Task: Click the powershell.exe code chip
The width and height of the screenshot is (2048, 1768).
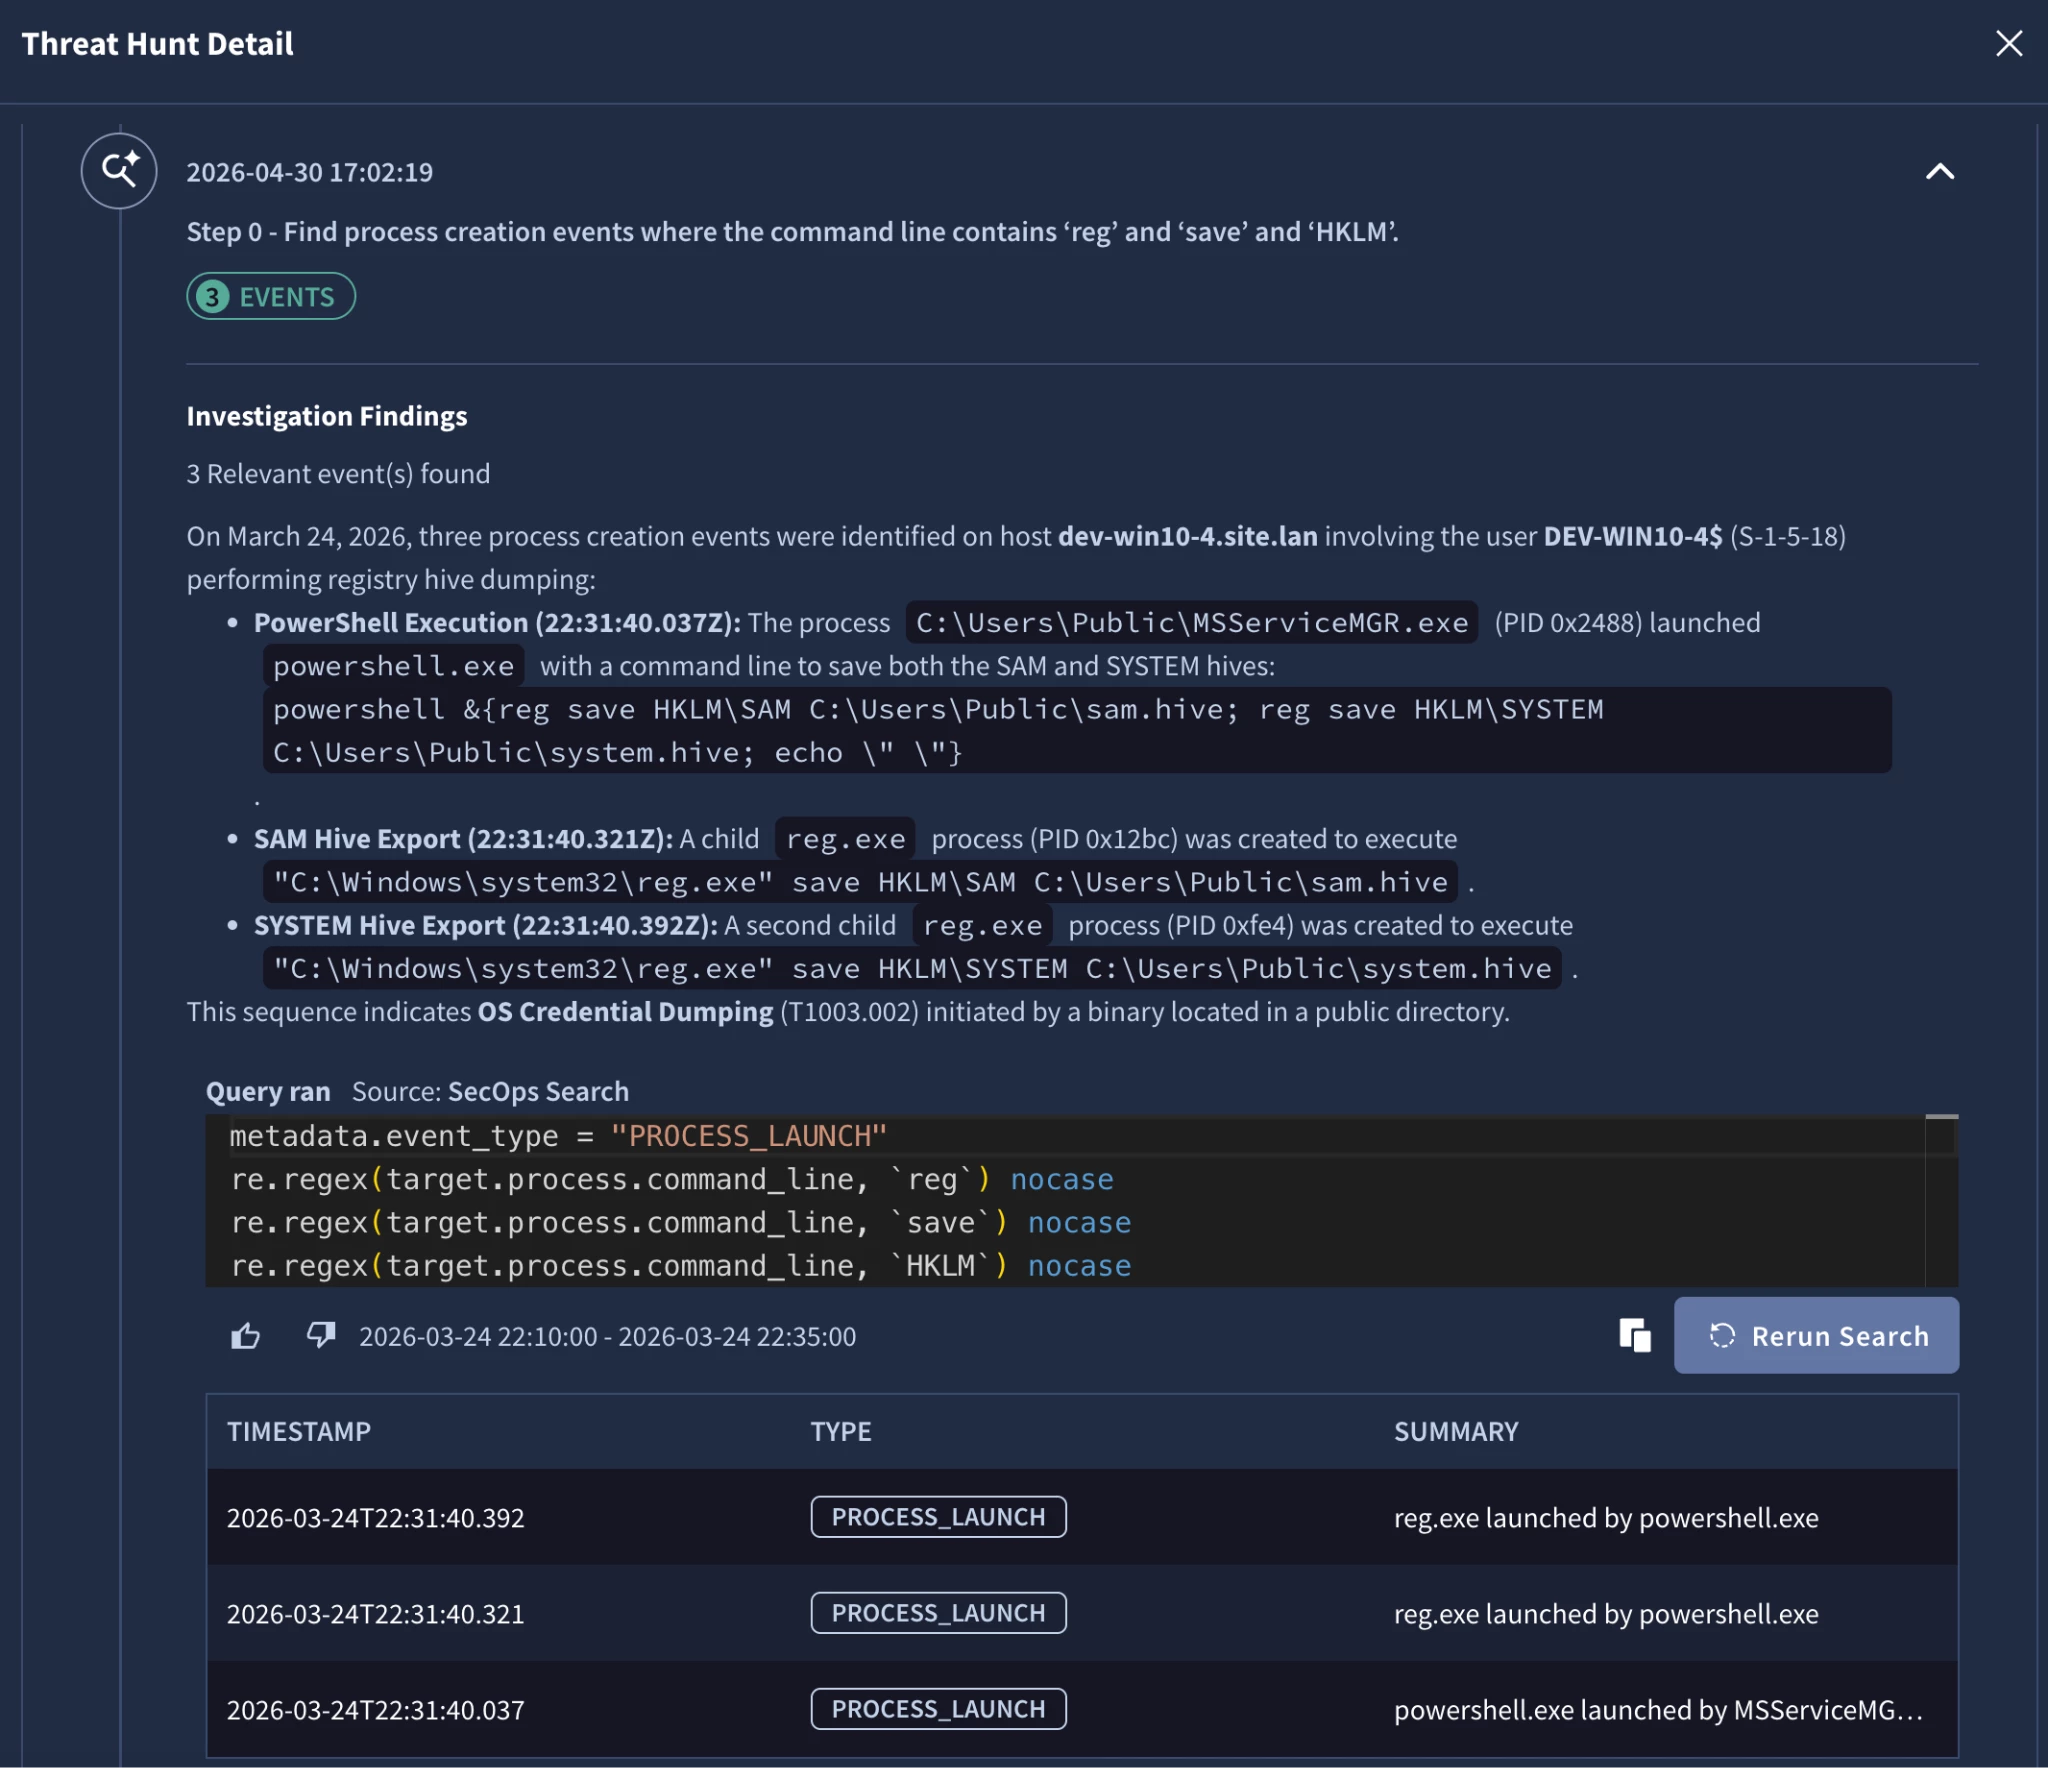Action: pyautogui.click(x=393, y=665)
